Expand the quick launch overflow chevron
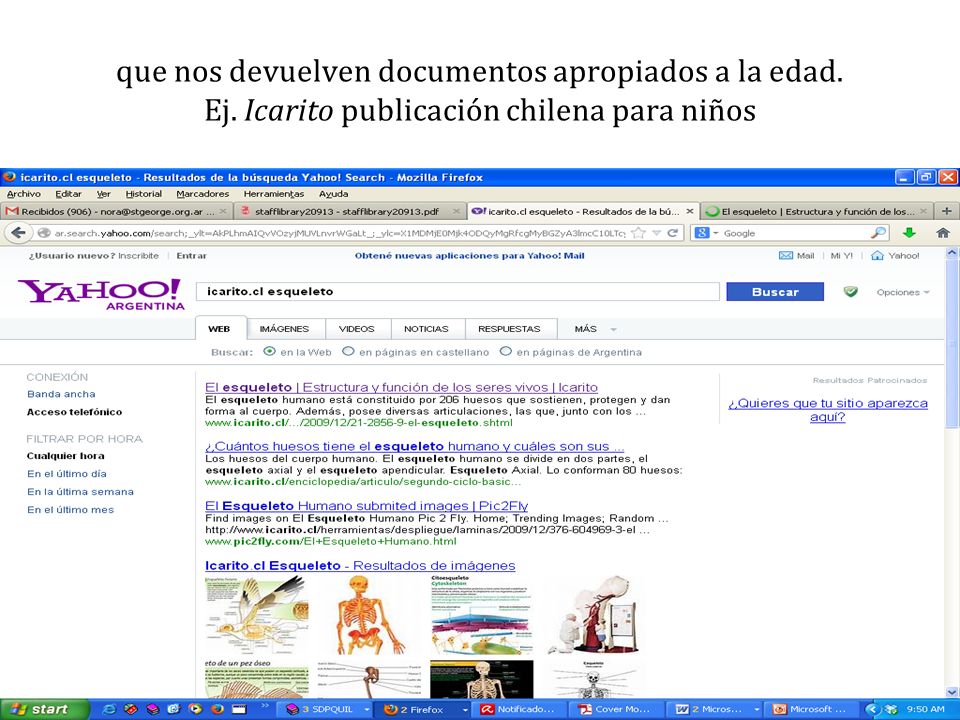 tap(265, 706)
